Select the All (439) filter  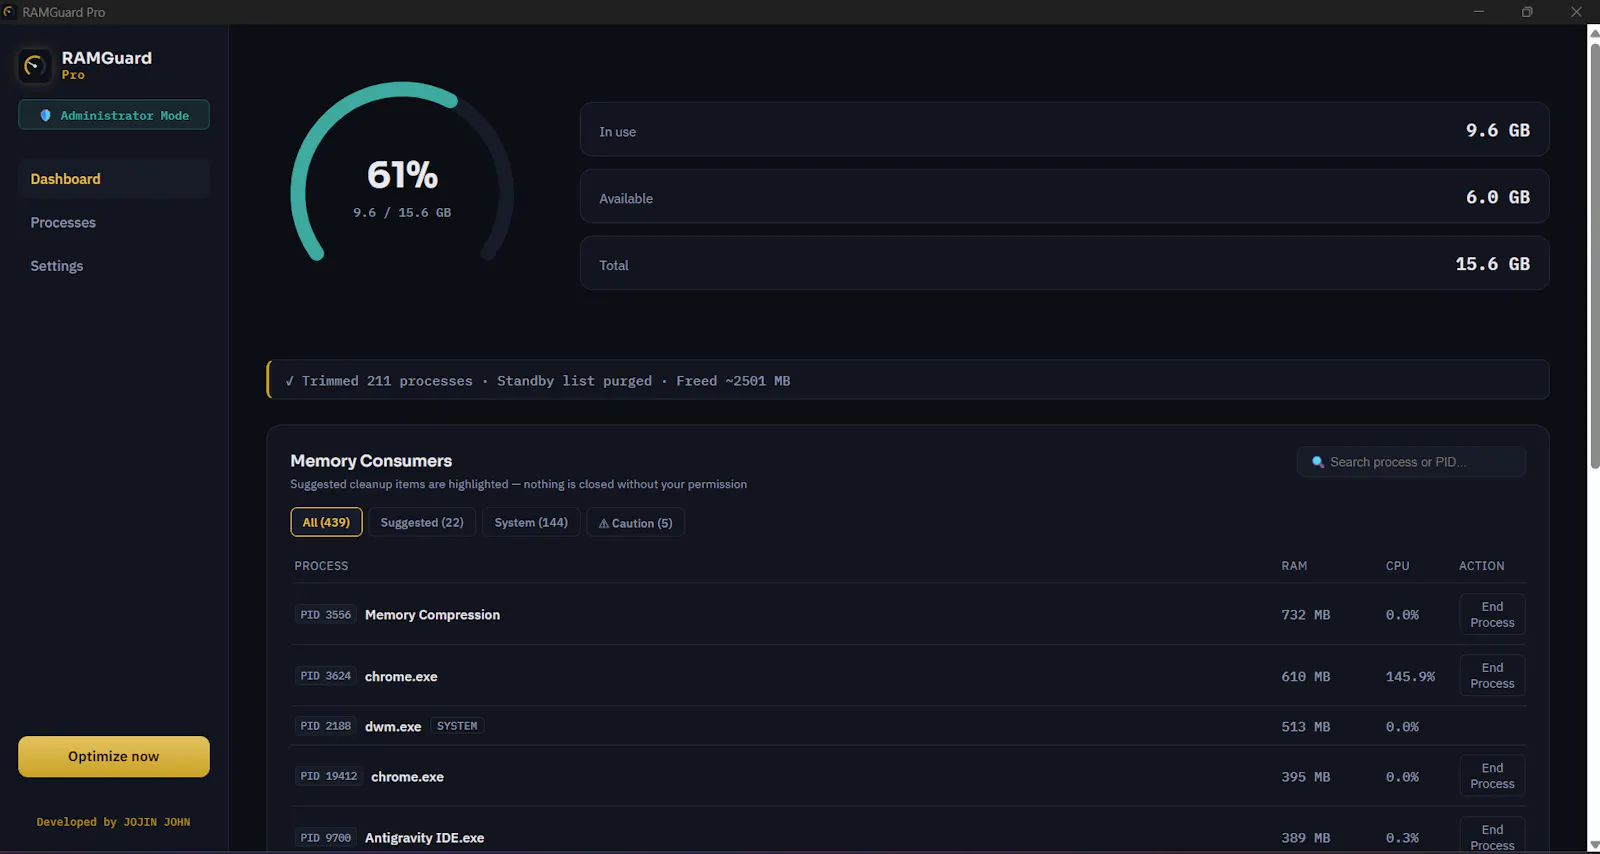coord(326,522)
